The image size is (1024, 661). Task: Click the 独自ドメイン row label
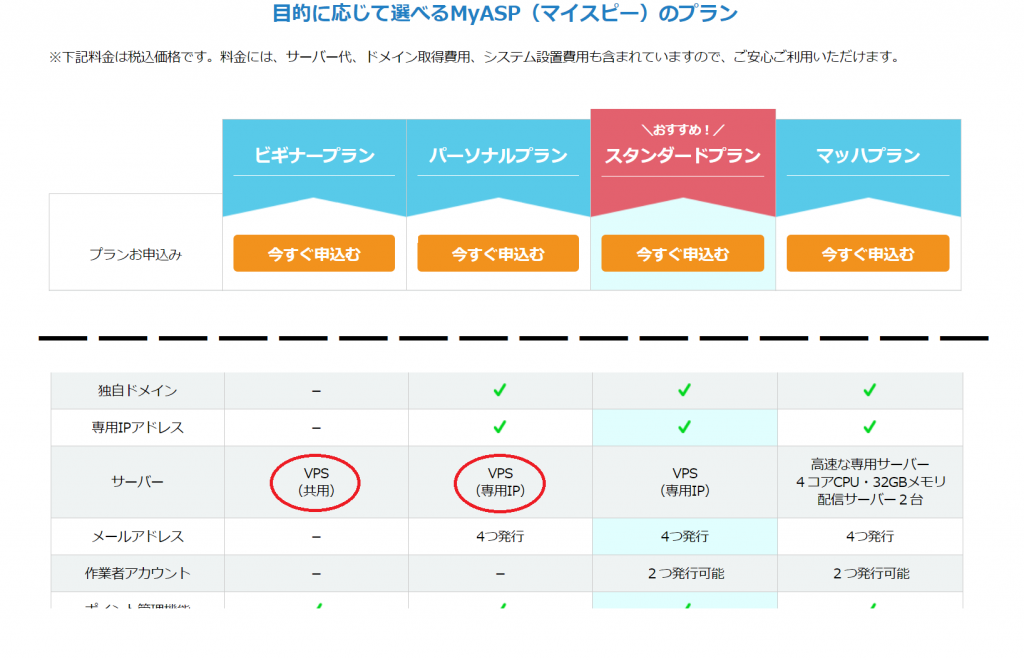138,391
